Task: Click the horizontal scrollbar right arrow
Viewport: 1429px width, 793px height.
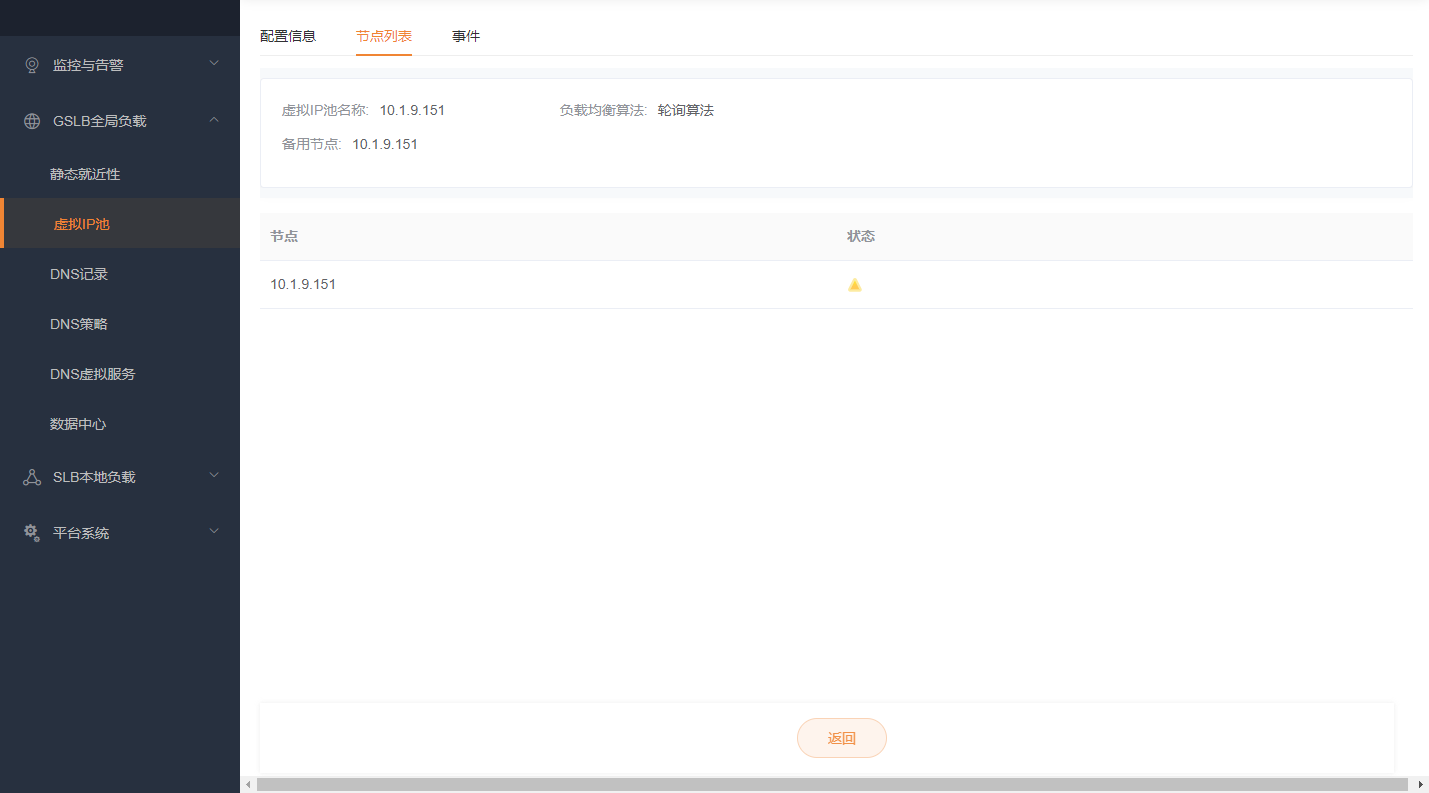Action: 1420,785
